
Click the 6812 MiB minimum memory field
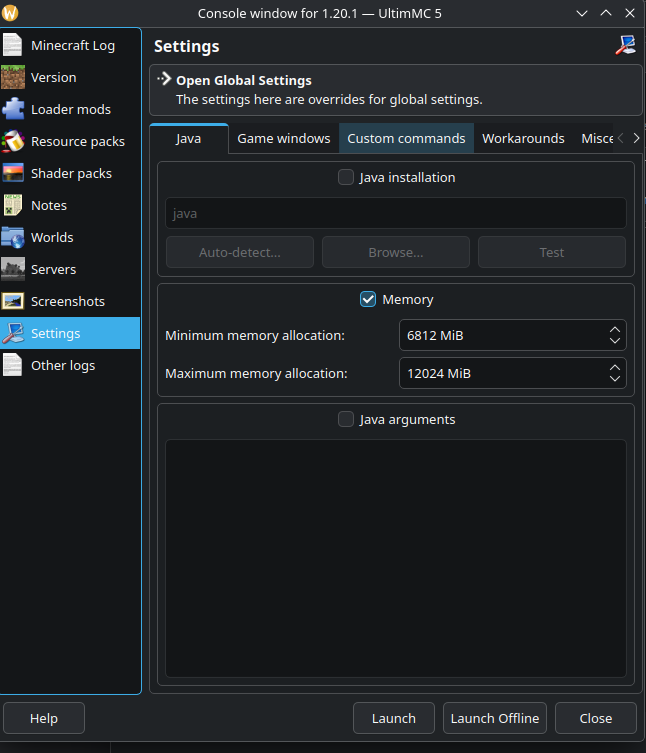click(512, 335)
